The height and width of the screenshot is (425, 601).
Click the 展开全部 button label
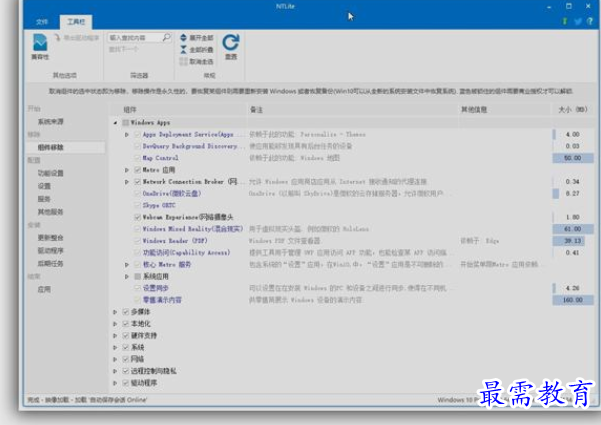click(201, 38)
